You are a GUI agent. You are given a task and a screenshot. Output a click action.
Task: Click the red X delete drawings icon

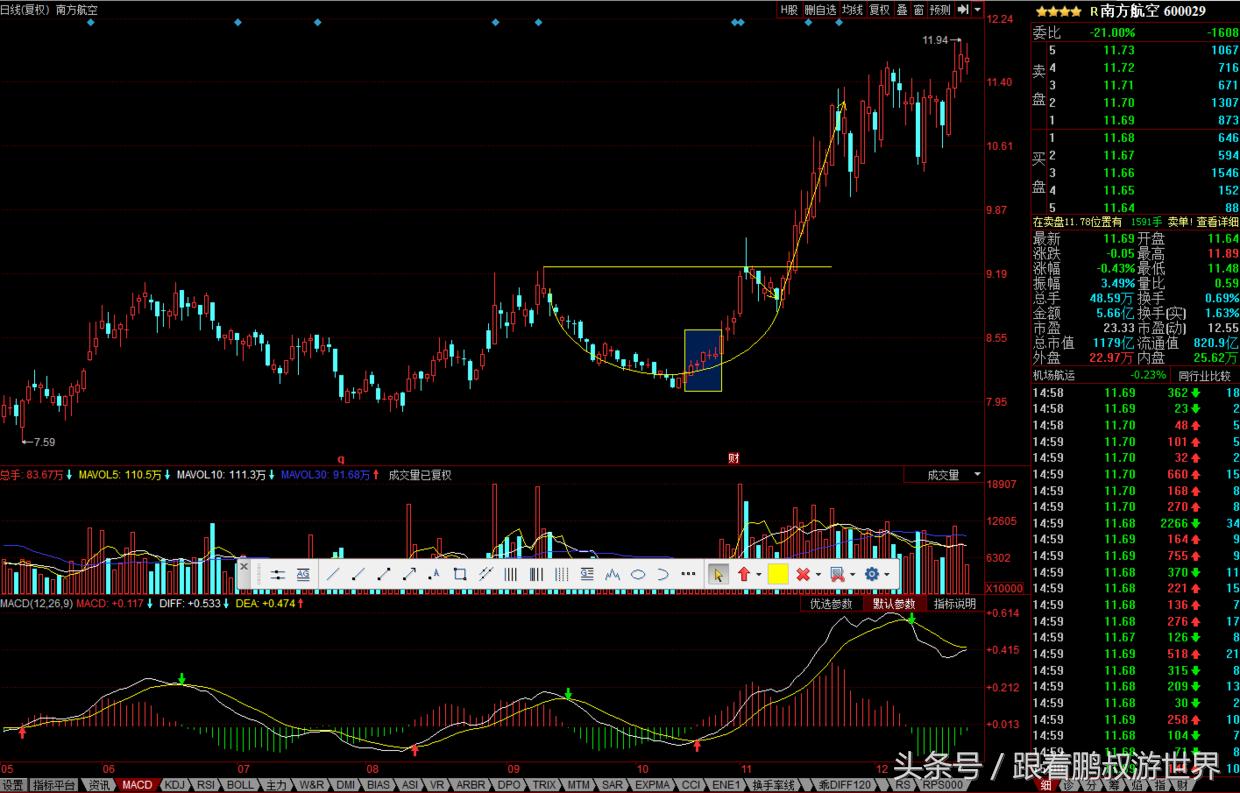point(803,574)
